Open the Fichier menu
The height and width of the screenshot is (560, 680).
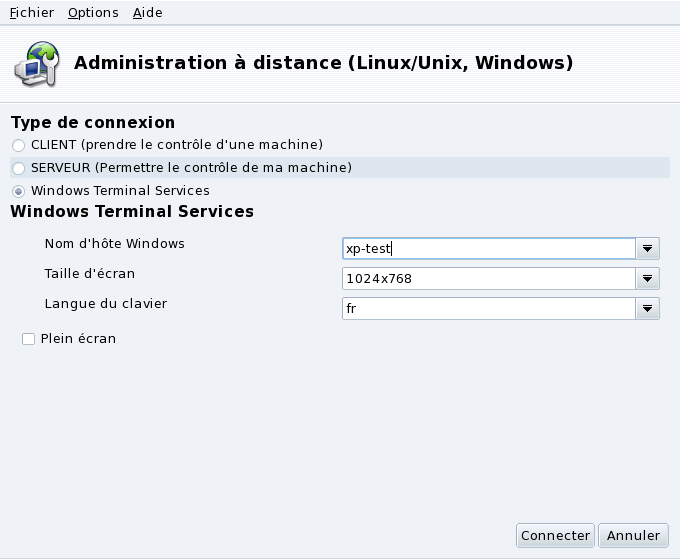pyautogui.click(x=32, y=13)
